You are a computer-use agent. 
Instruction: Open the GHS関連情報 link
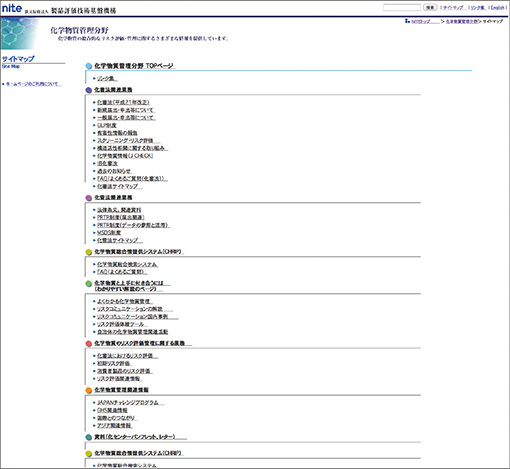click(112, 410)
